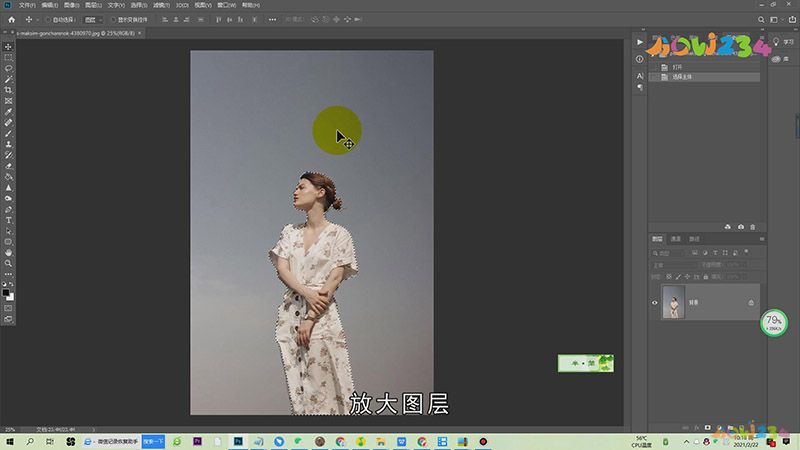Select the Healing Brush tool
Viewport: 800px width, 450px height.
[x=8, y=122]
